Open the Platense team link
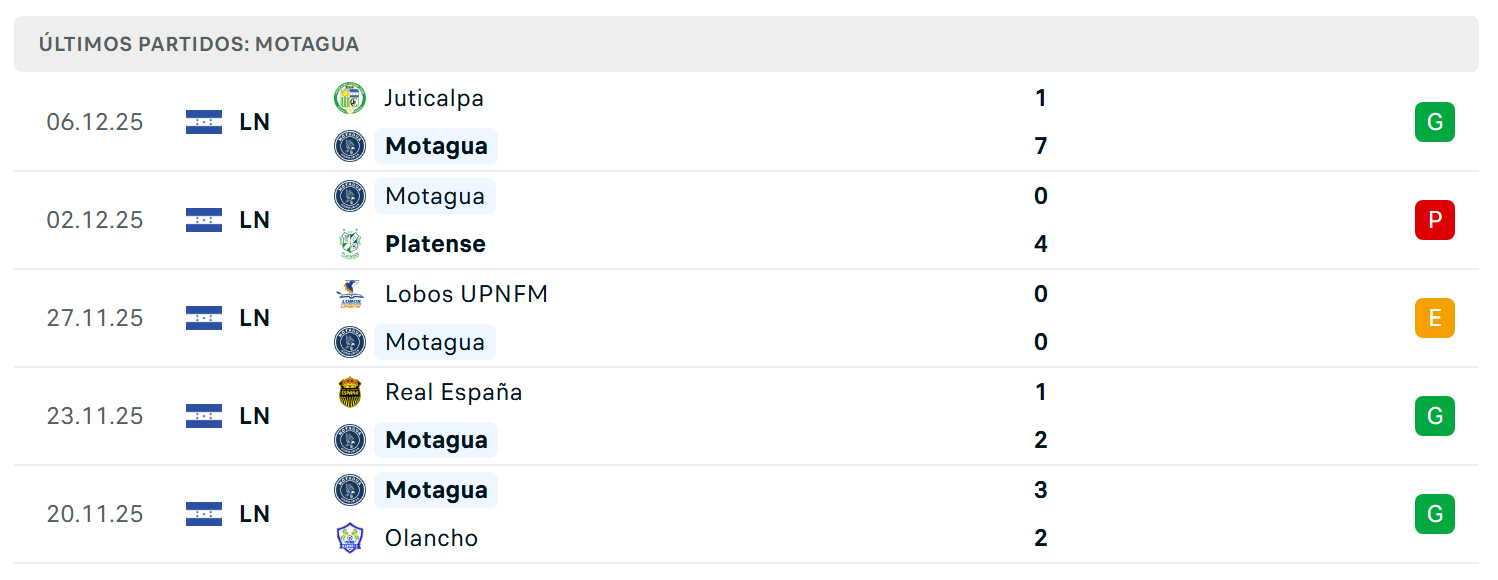Image resolution: width=1498 pixels, height=580 pixels. pos(435,244)
